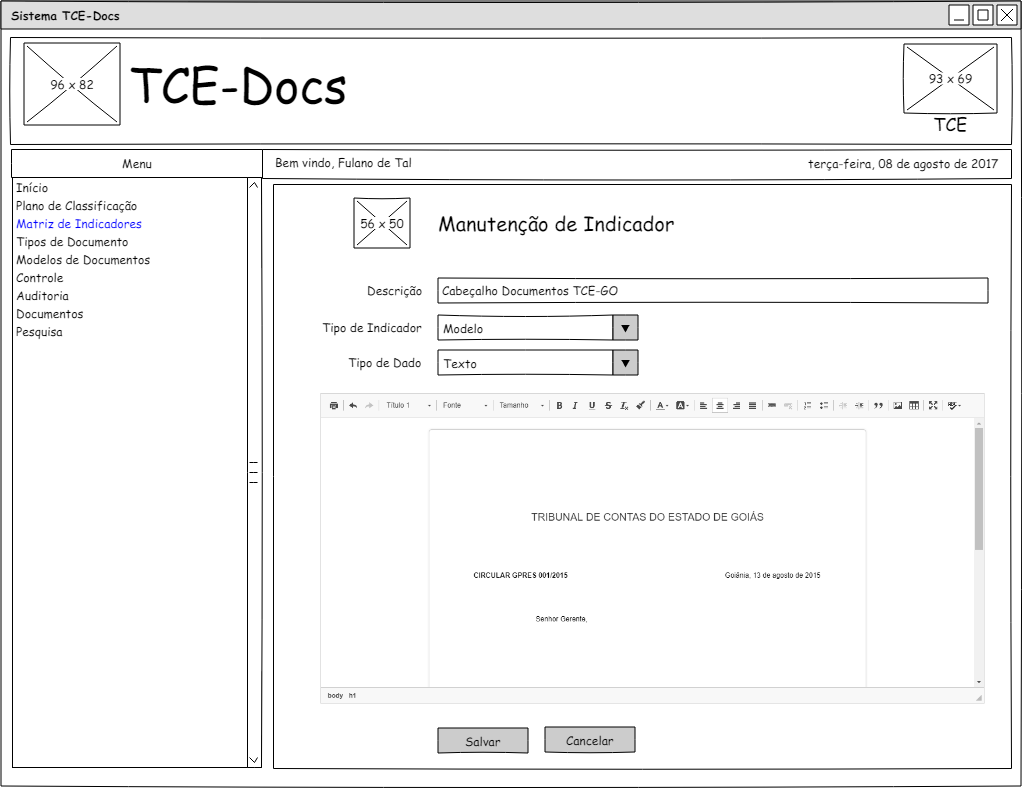Toggle left text alignment
This screenshot has height=788, width=1022.
click(703, 406)
